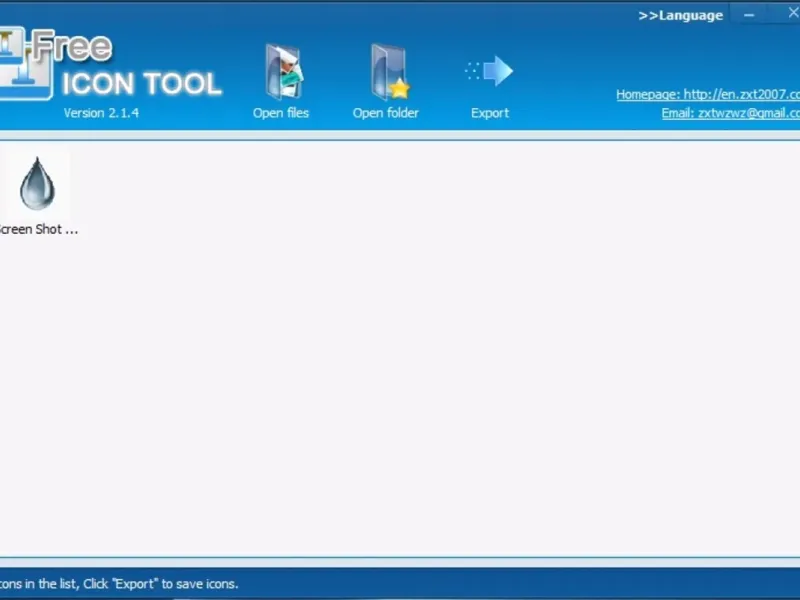Click the Export arrow icon
Screen dimensions: 800x600
(x=489, y=71)
